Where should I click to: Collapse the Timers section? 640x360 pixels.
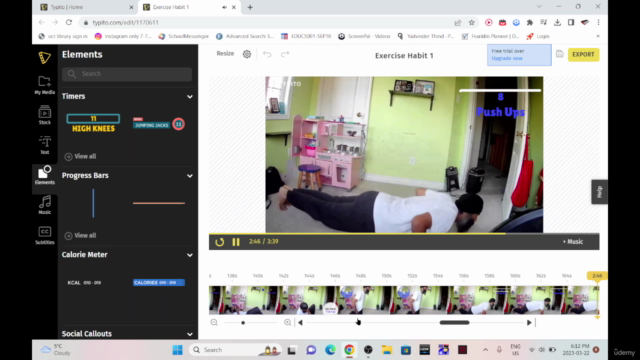point(190,97)
